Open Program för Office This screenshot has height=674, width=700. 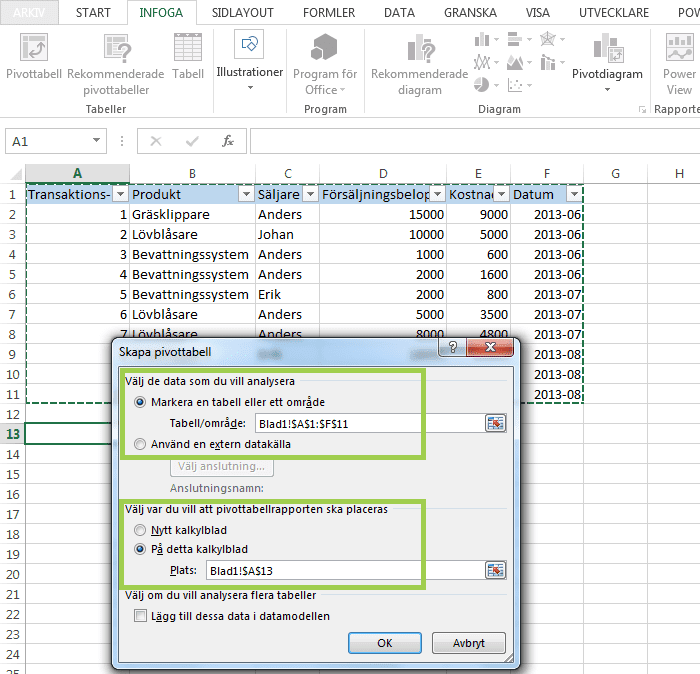pyautogui.click(x=325, y=65)
